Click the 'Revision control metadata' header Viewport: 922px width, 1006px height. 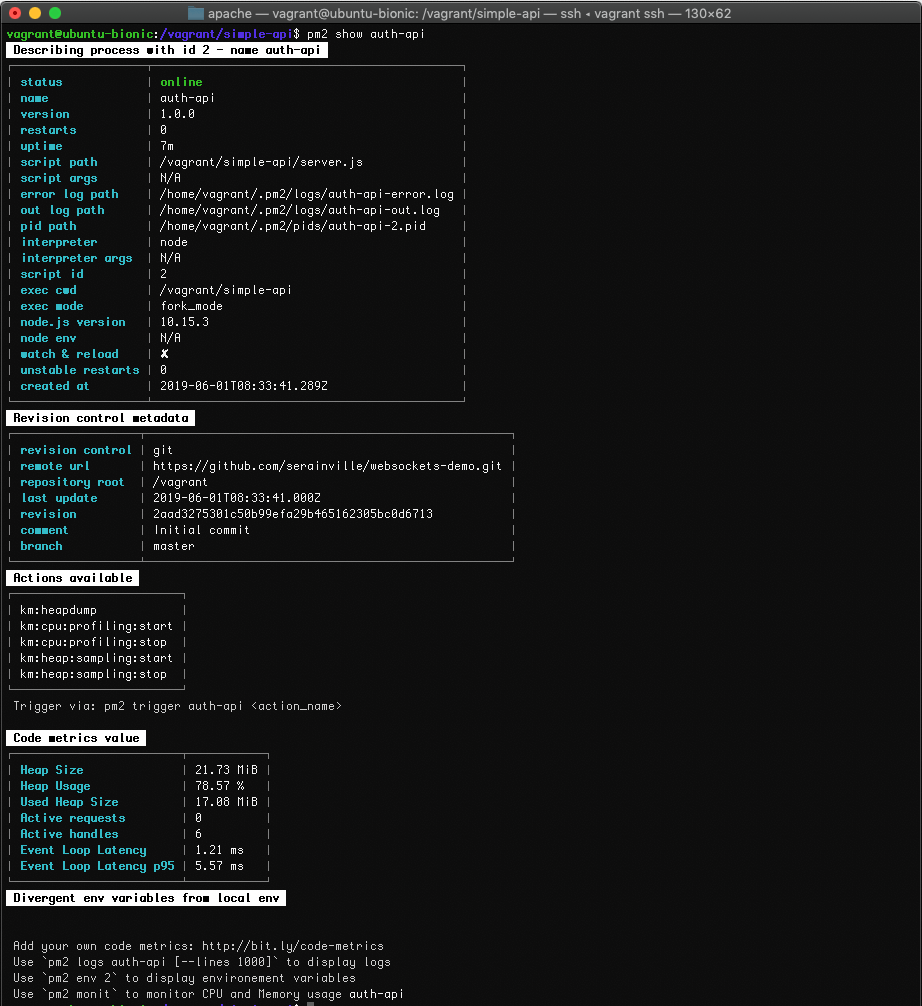pos(101,418)
